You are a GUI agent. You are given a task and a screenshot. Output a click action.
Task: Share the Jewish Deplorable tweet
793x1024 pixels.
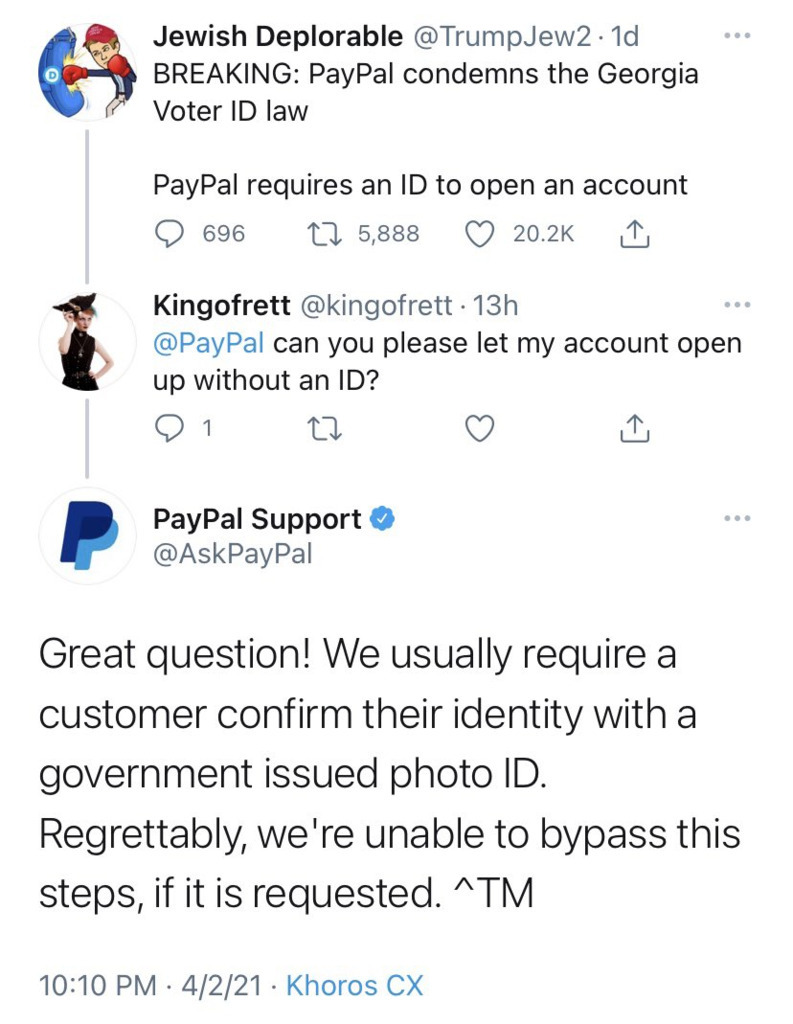634,234
